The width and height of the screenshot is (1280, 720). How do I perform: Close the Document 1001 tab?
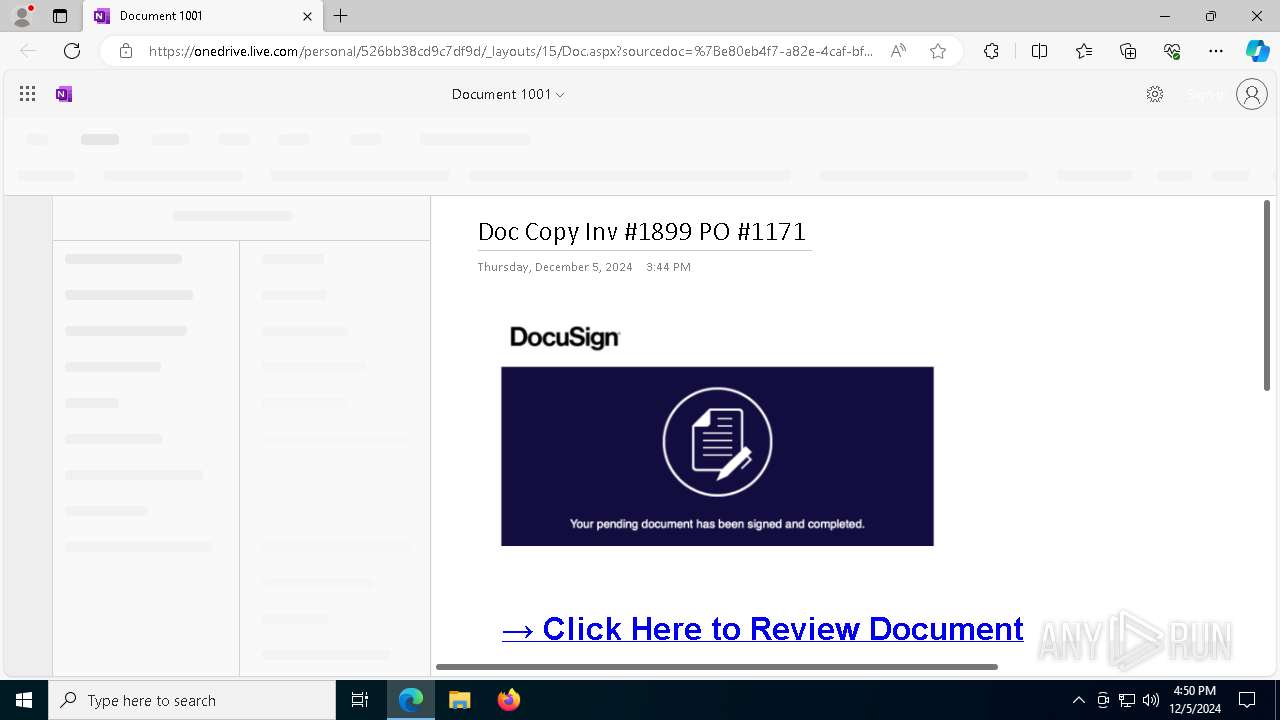(307, 16)
